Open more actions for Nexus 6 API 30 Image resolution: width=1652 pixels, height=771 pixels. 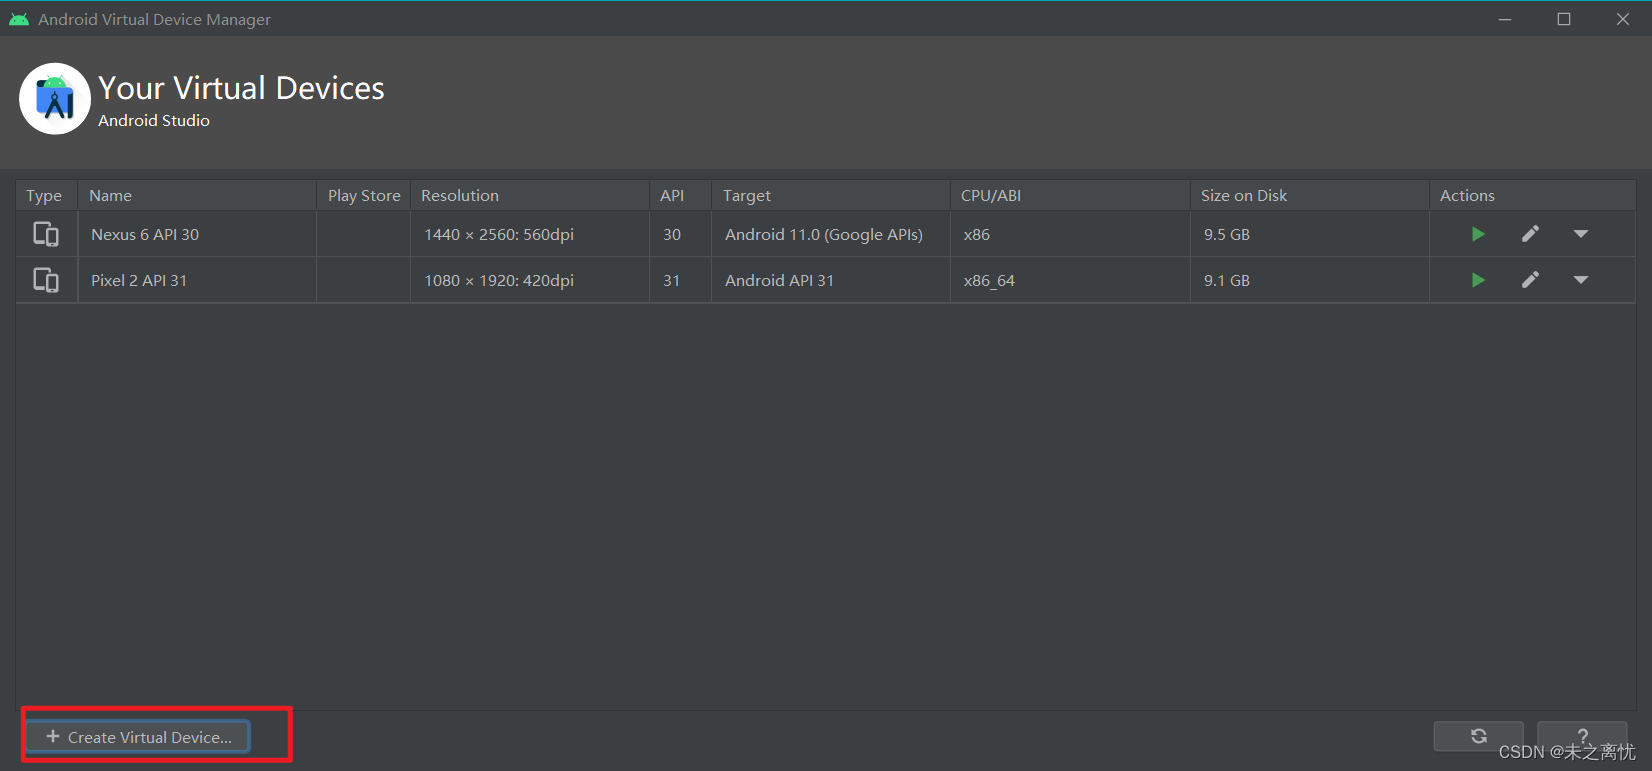1581,234
